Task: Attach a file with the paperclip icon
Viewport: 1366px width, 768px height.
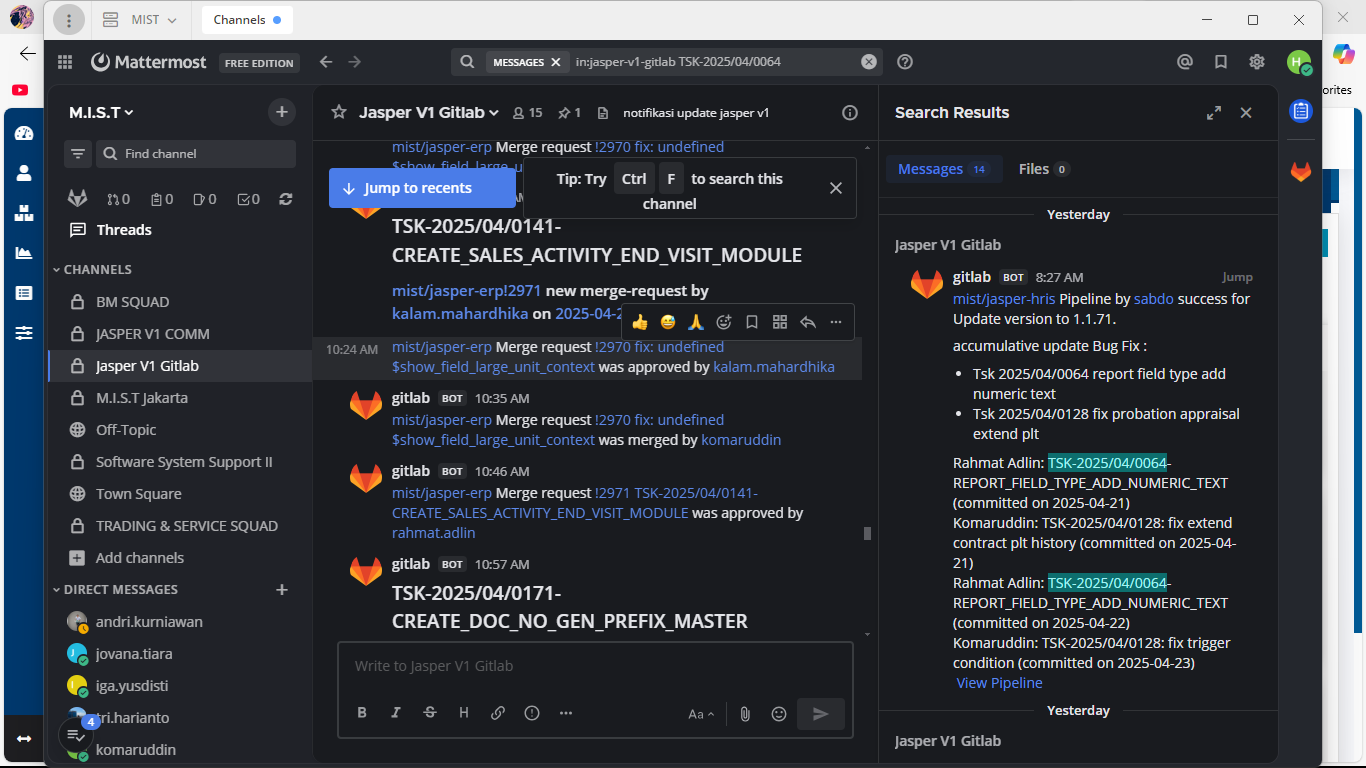Action: tap(745, 714)
